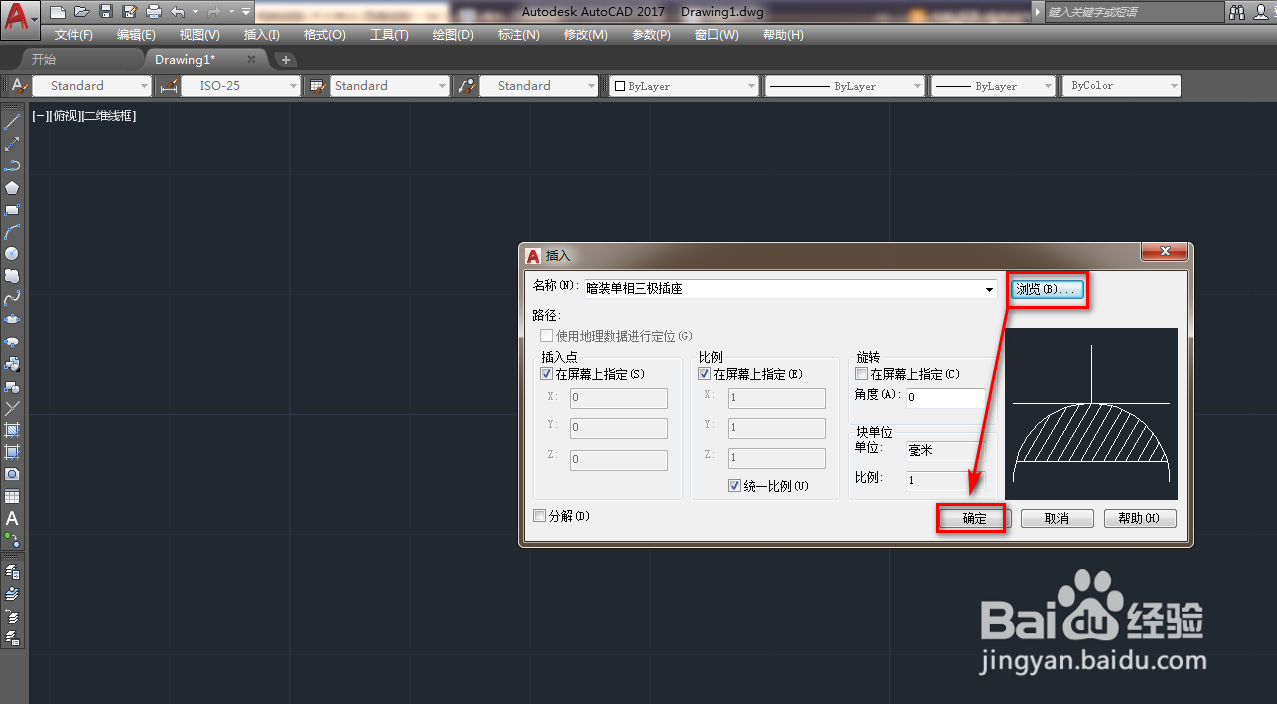The width and height of the screenshot is (1277, 704).
Task: Expand the quick access toolbar customize arrow
Action: click(246, 12)
